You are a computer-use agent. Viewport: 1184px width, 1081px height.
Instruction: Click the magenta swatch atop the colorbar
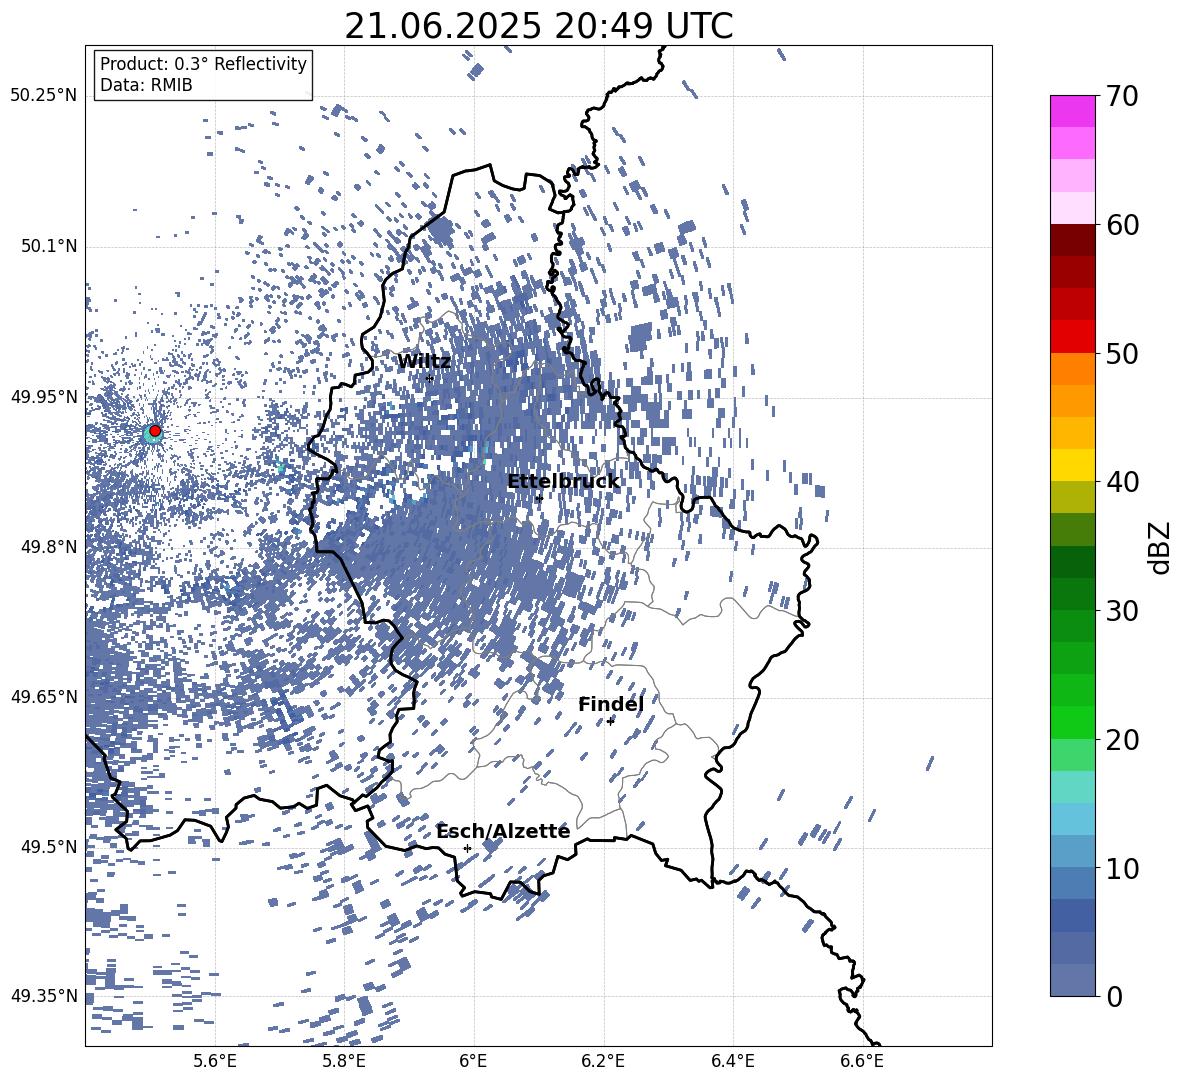(1072, 112)
